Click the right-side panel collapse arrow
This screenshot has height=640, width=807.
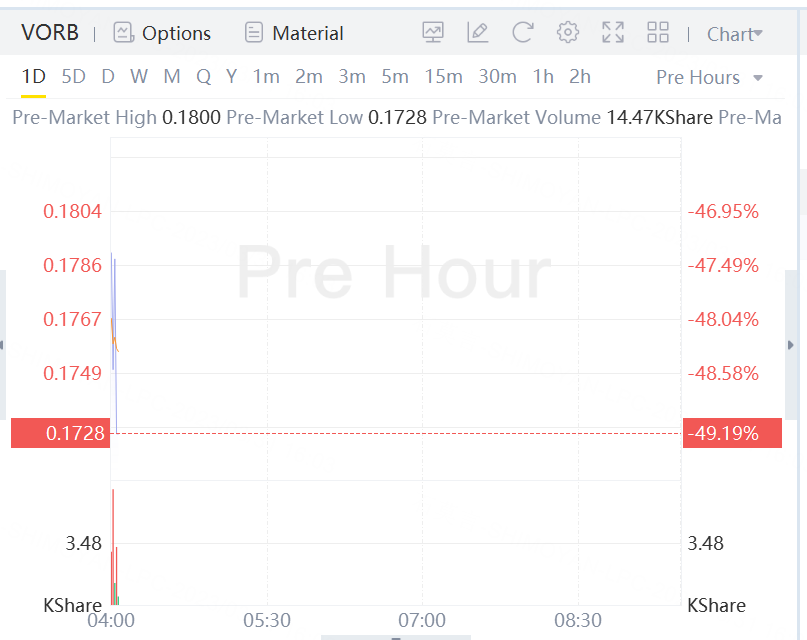pyautogui.click(x=791, y=345)
